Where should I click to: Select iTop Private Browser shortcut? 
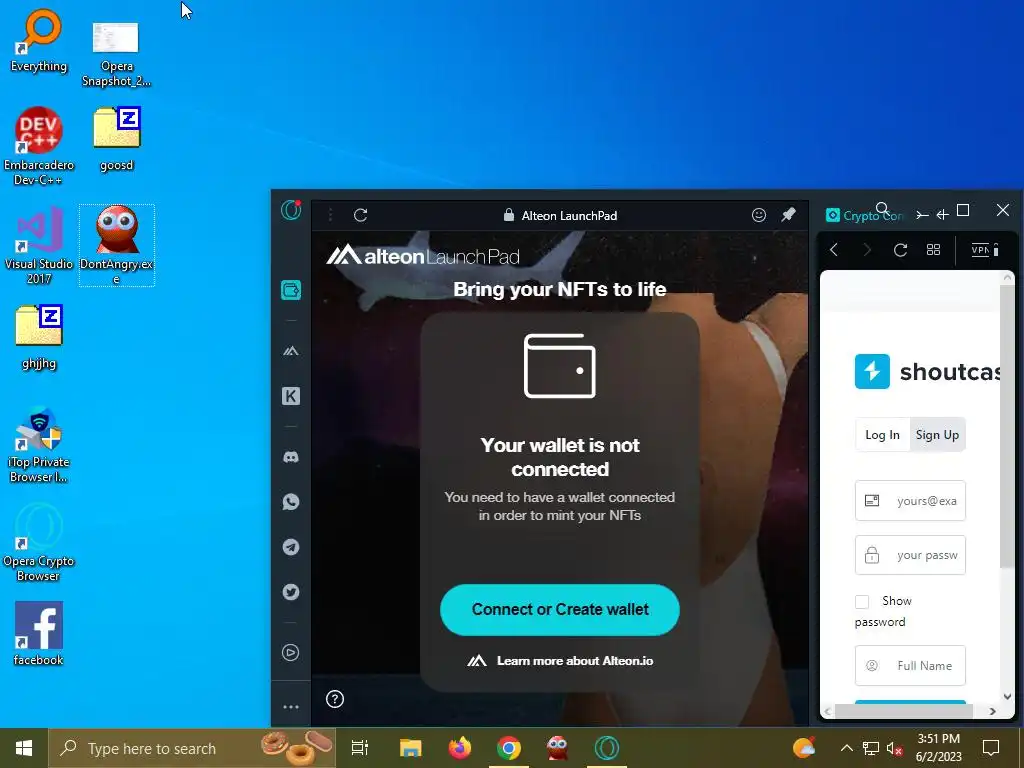39,445
